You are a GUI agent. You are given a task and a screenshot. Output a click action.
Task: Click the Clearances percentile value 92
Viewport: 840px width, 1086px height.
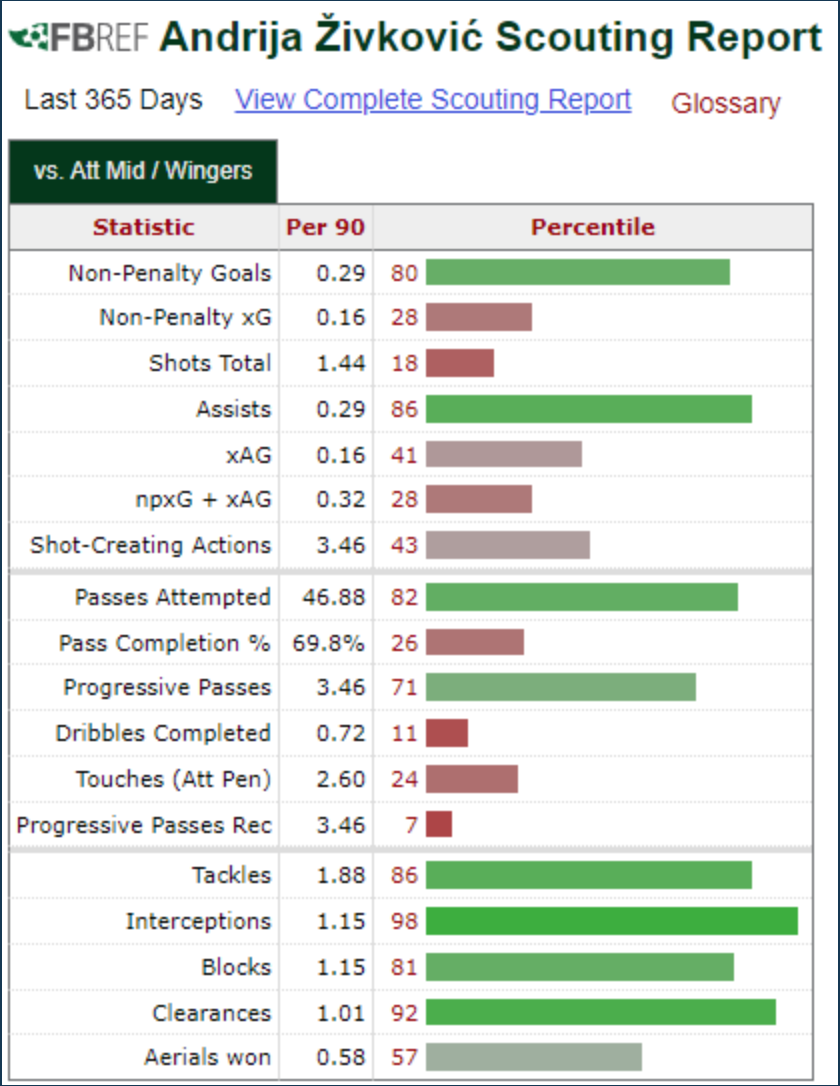click(404, 1013)
